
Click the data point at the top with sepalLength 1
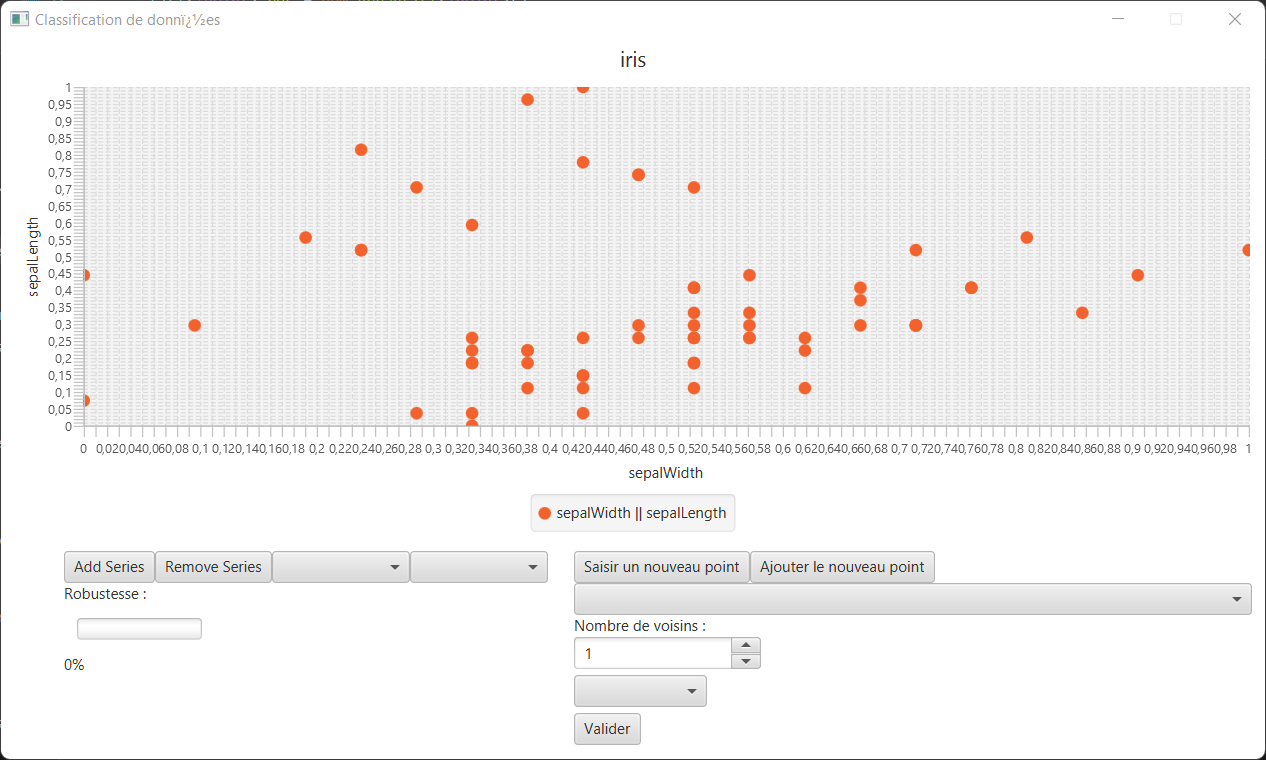[x=583, y=87]
